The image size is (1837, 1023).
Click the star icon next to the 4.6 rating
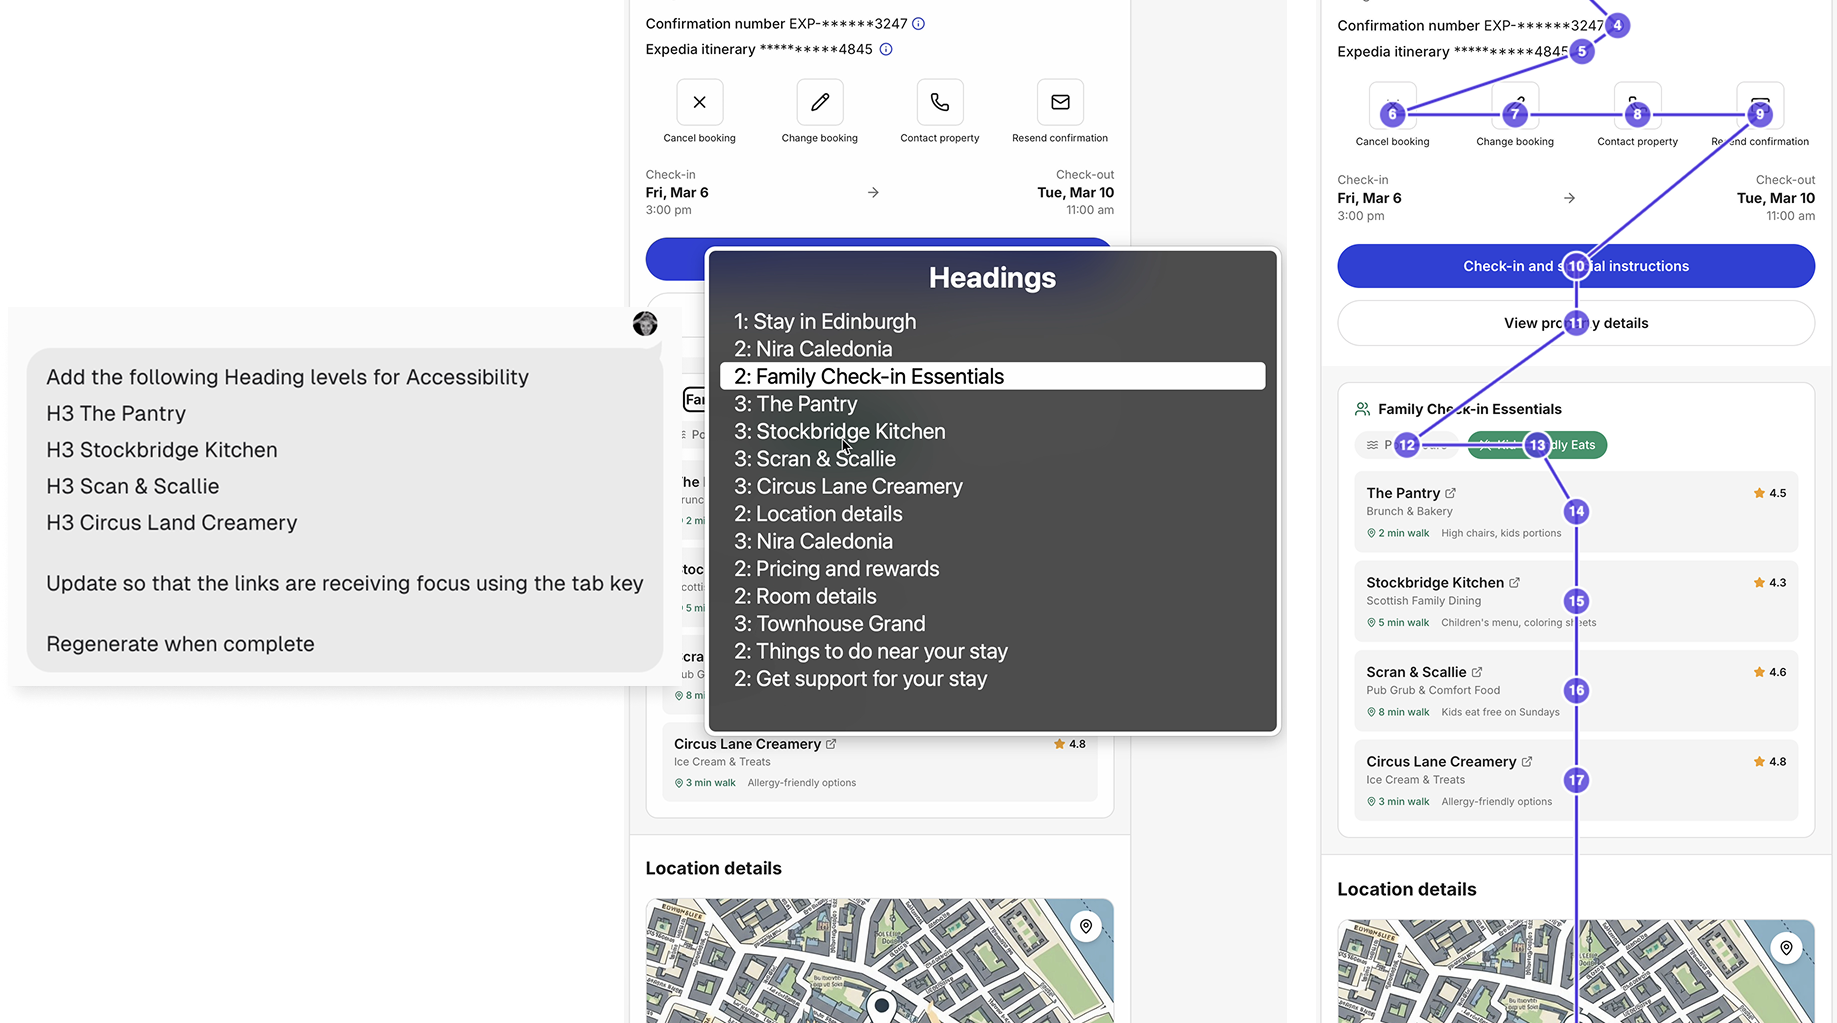coord(1759,672)
